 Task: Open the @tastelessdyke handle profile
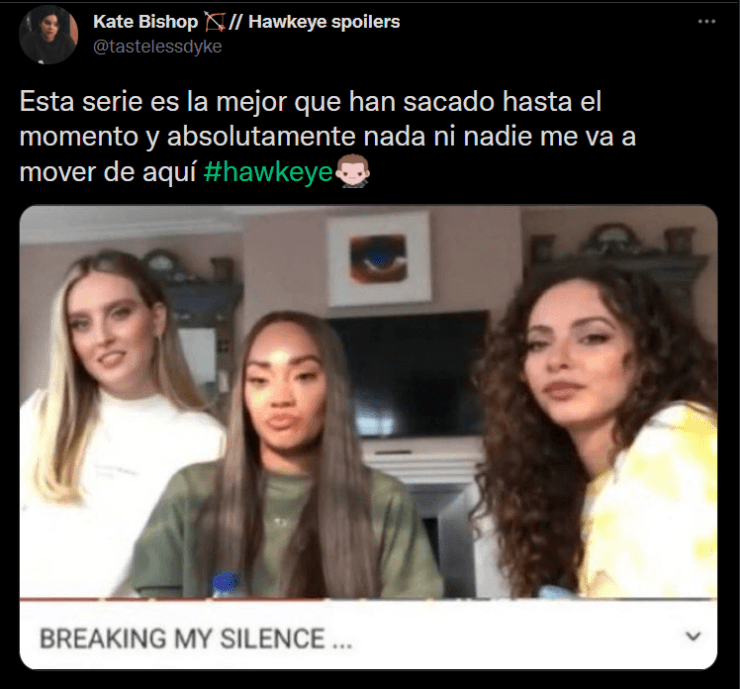157,46
